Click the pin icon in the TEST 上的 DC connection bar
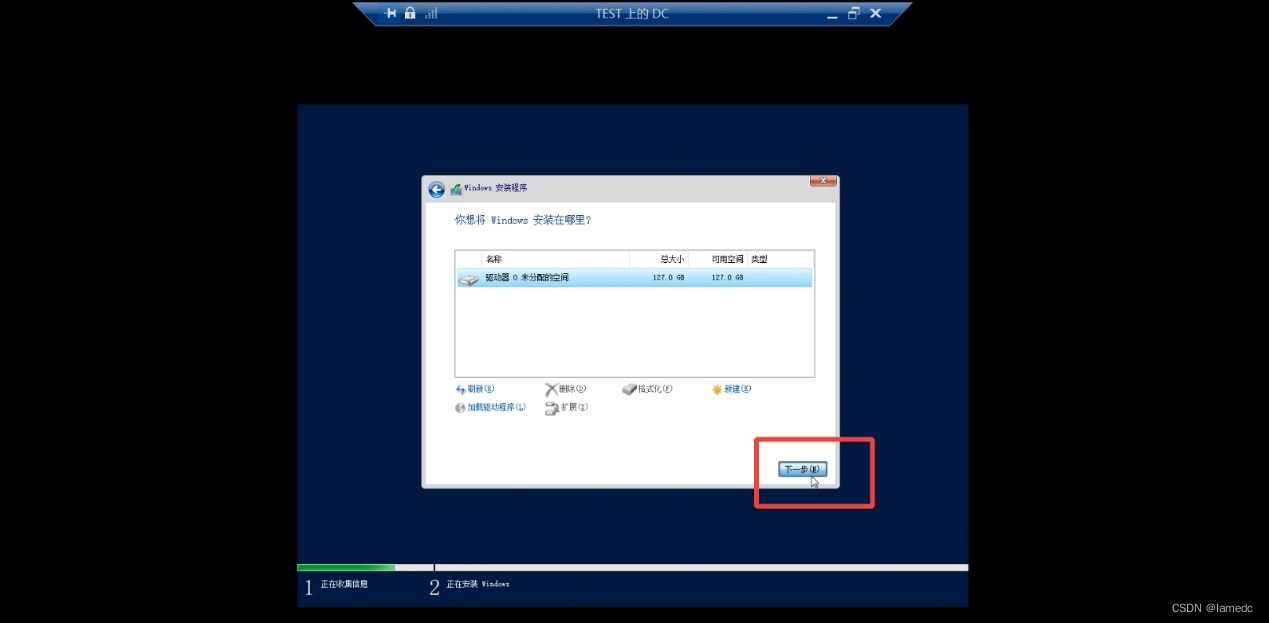Image resolution: width=1269 pixels, height=623 pixels. (391, 13)
